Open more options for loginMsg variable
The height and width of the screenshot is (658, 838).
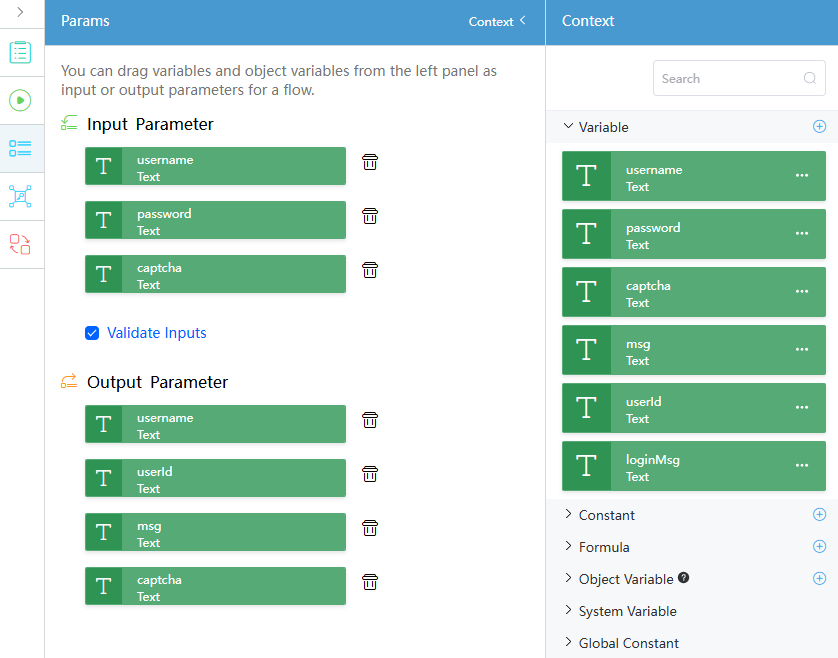point(802,466)
